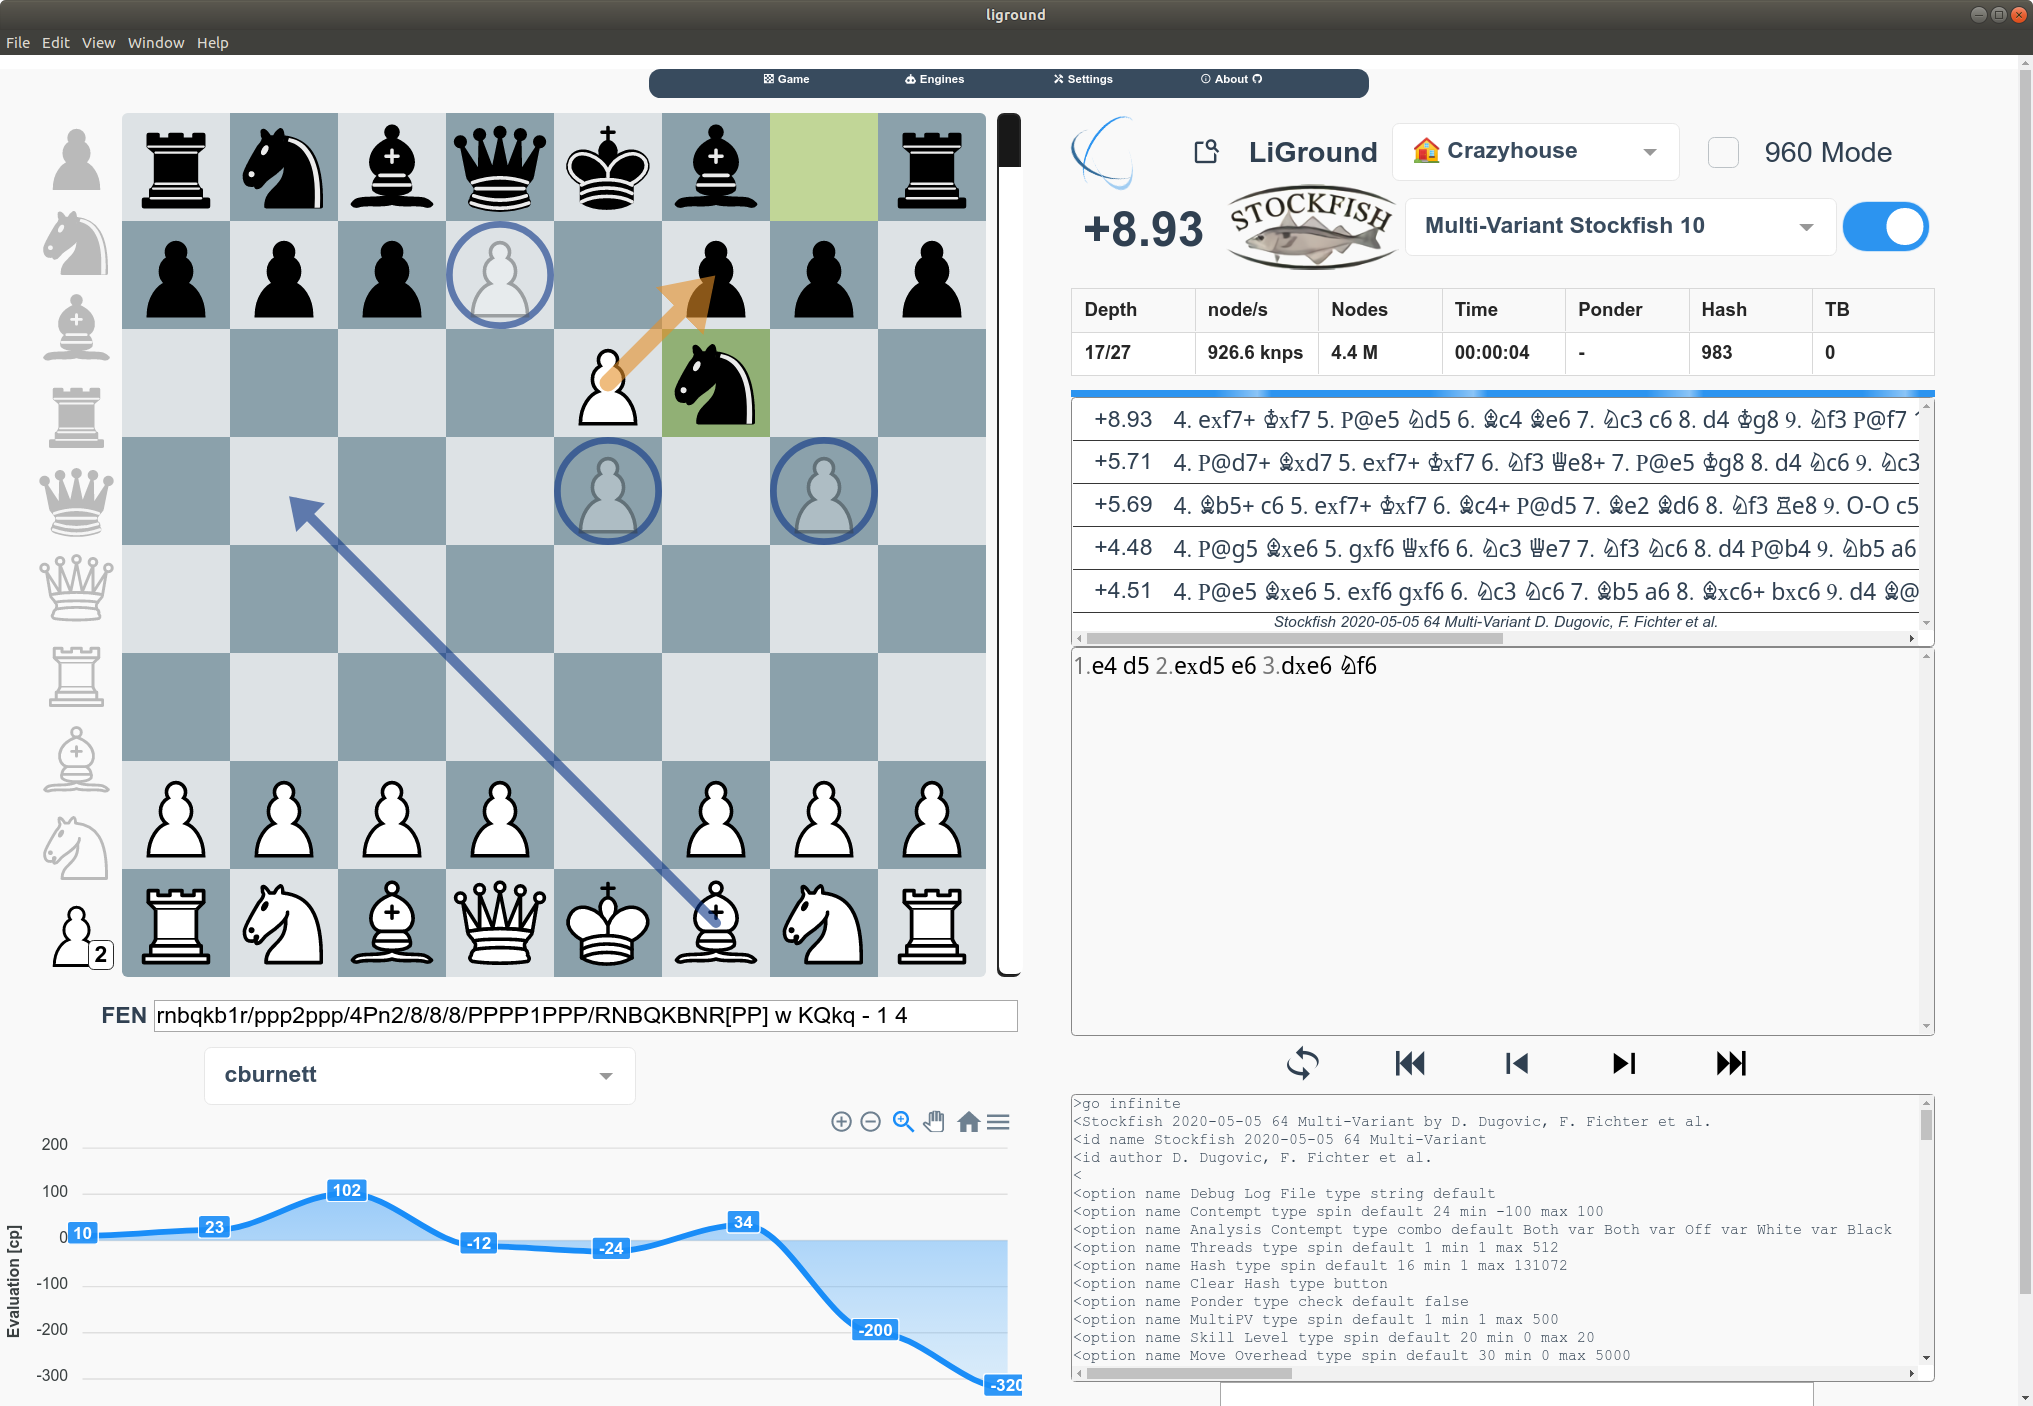Enable the 960 Mode checkbox
This screenshot has width=2033, height=1406.
(1723, 152)
